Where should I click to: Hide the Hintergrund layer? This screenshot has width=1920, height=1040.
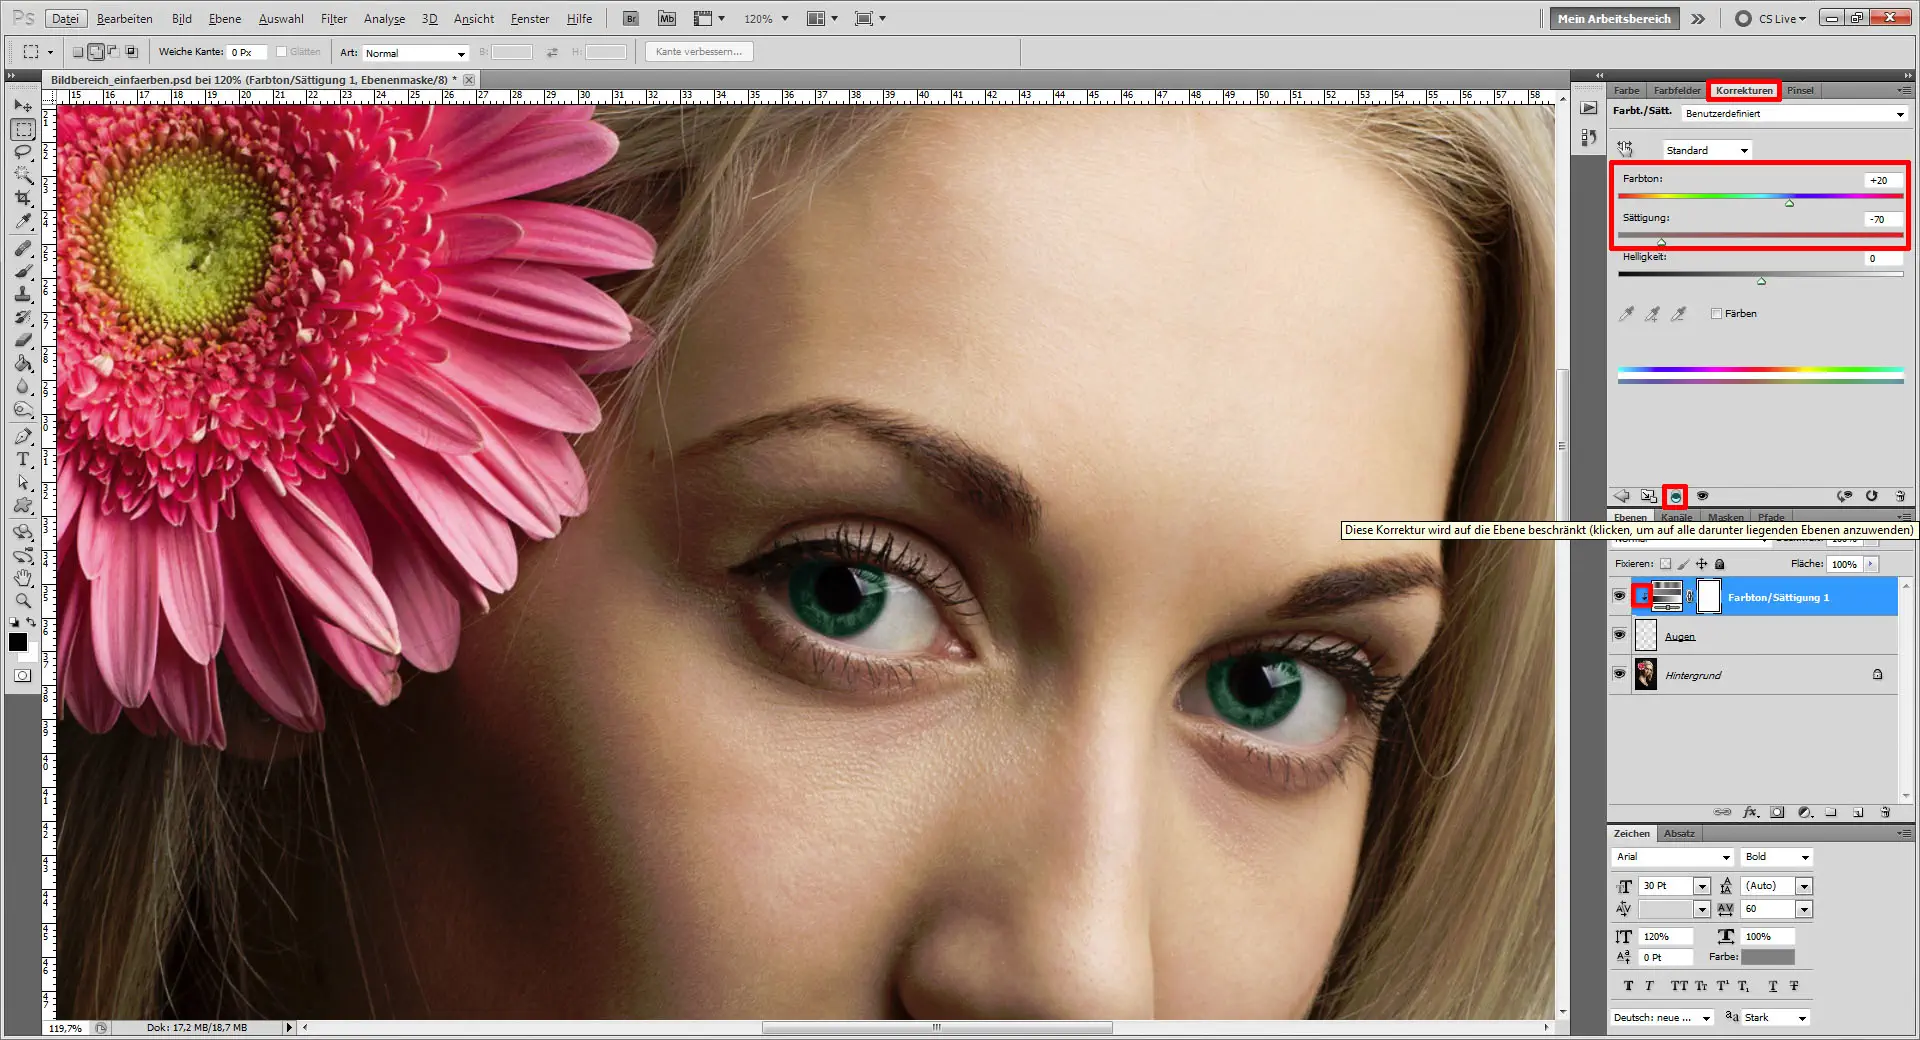pos(1619,674)
